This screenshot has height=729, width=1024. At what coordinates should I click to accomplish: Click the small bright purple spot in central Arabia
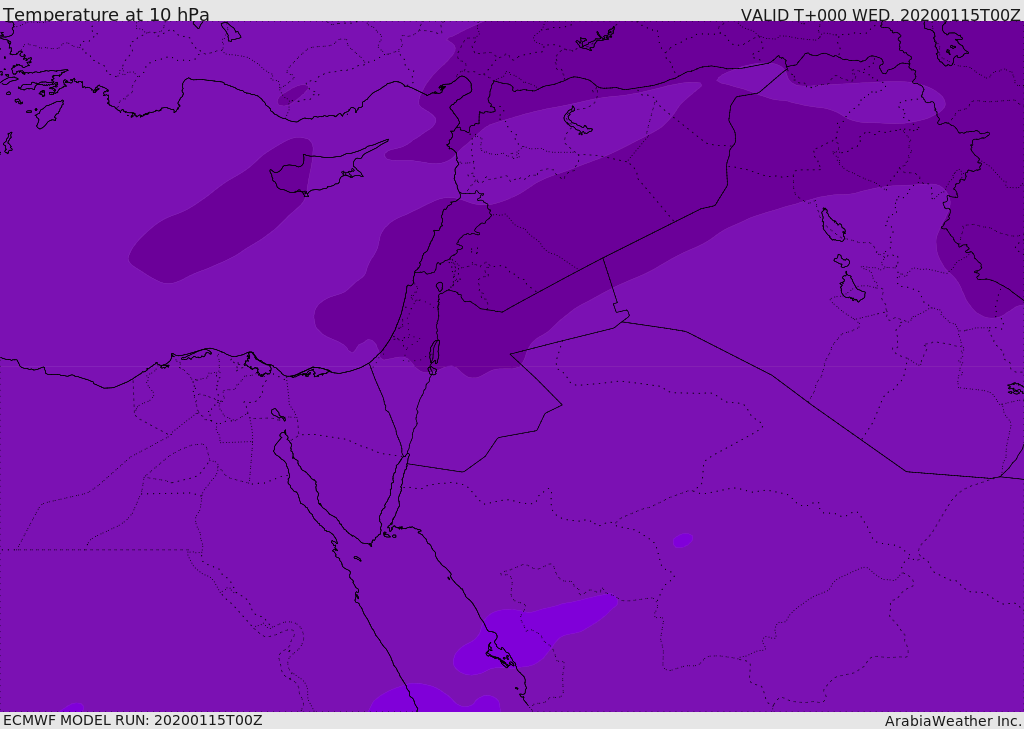pyautogui.click(x=682, y=540)
